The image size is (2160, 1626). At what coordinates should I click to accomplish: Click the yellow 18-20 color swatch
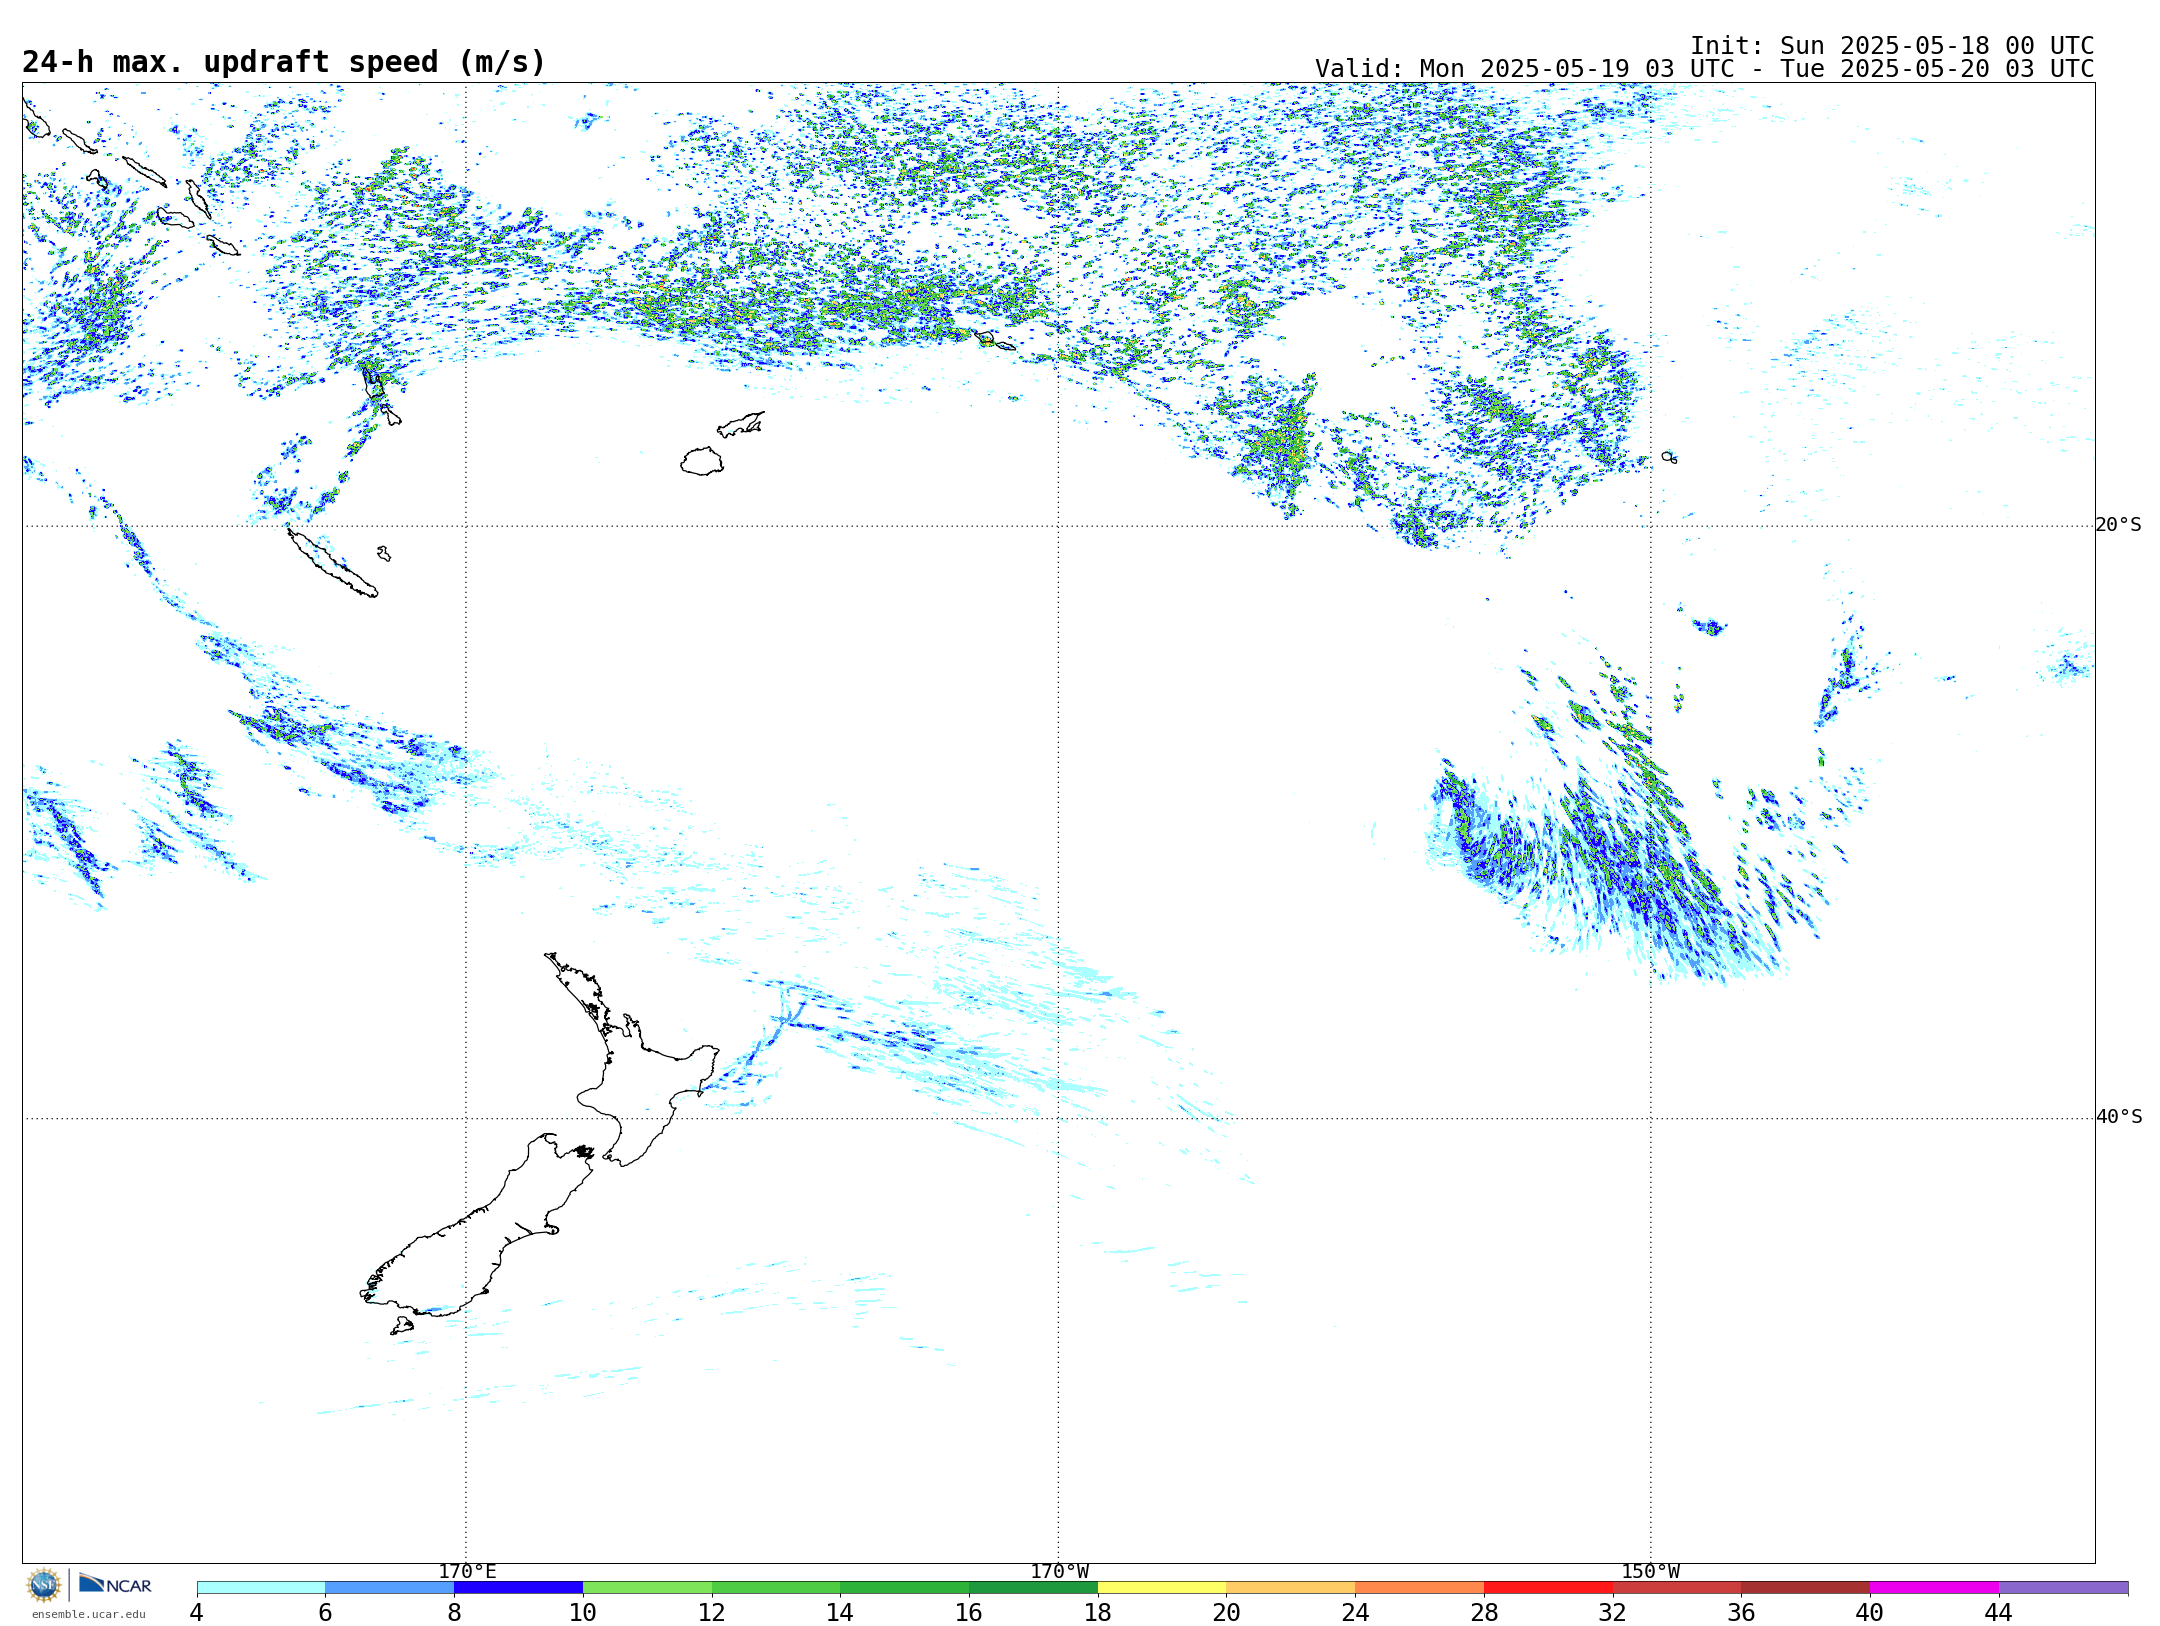(1162, 1587)
